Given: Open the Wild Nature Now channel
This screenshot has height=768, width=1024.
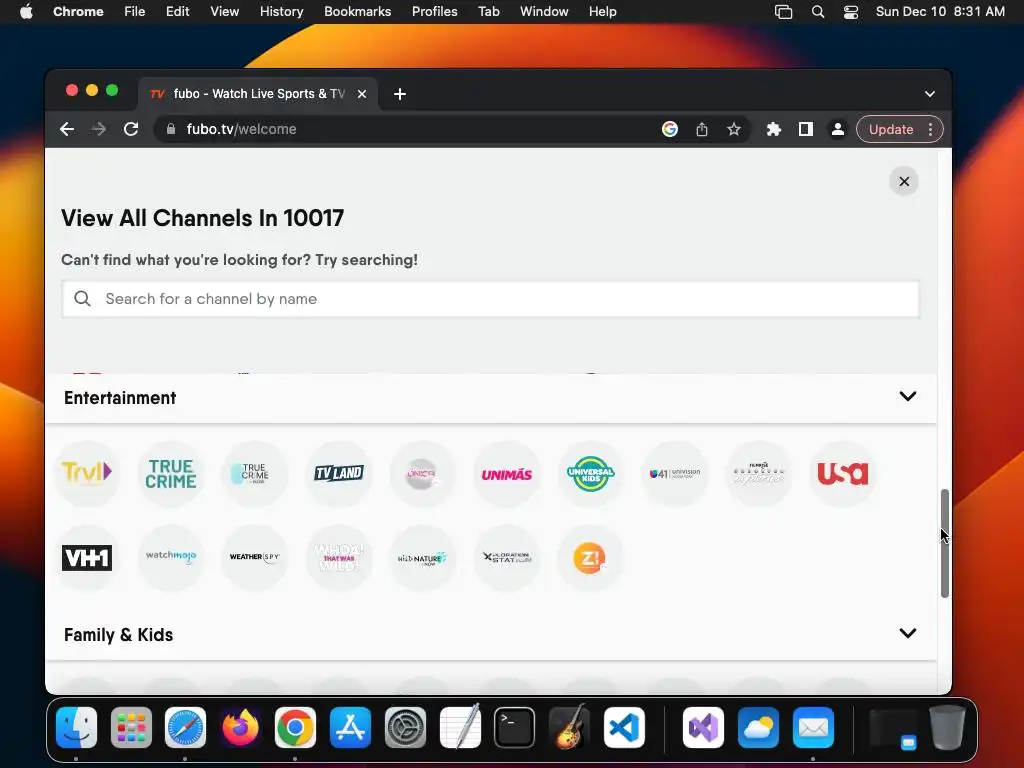Looking at the screenshot, I should point(423,558).
